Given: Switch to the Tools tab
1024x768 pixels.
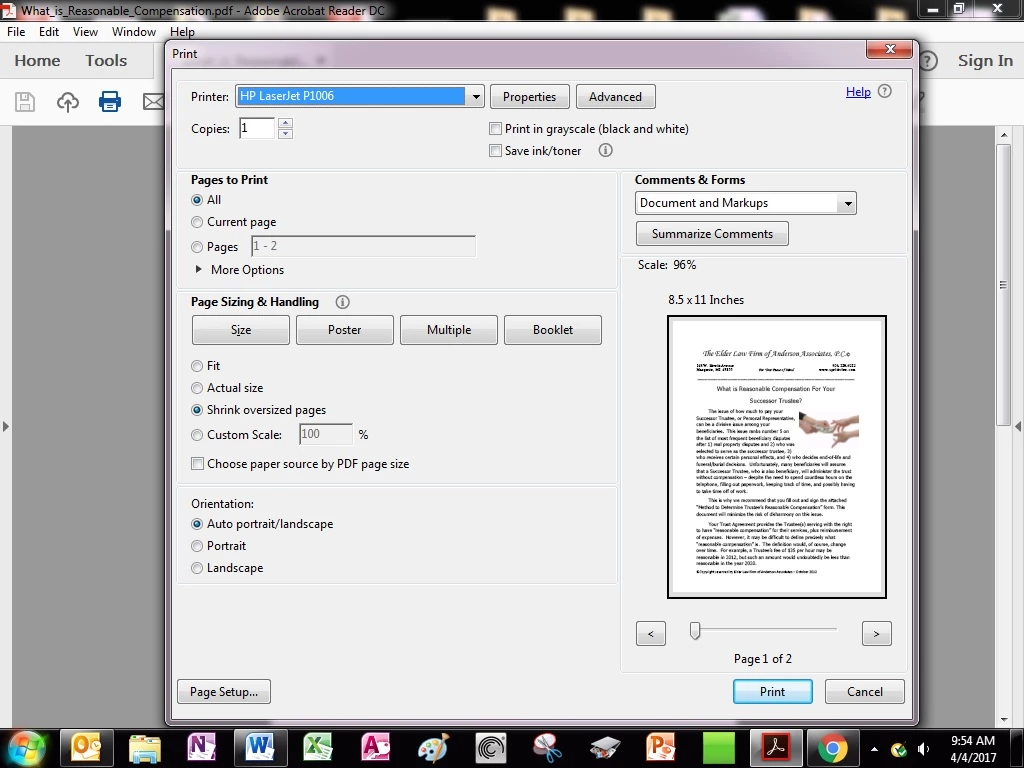Looking at the screenshot, I should point(106,61).
